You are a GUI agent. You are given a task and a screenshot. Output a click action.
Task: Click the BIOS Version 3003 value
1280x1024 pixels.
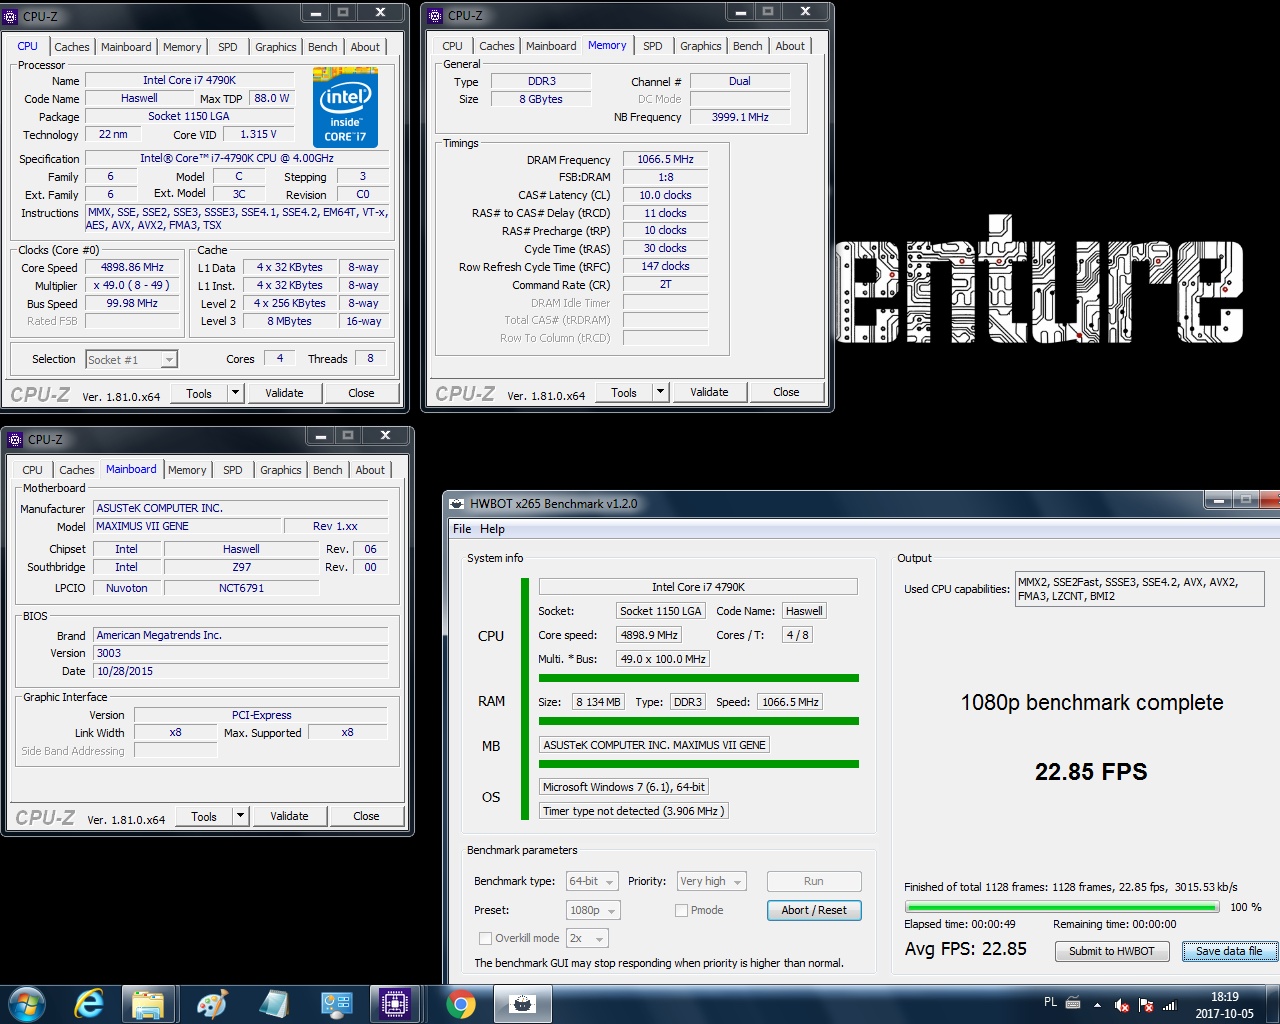tap(241, 653)
